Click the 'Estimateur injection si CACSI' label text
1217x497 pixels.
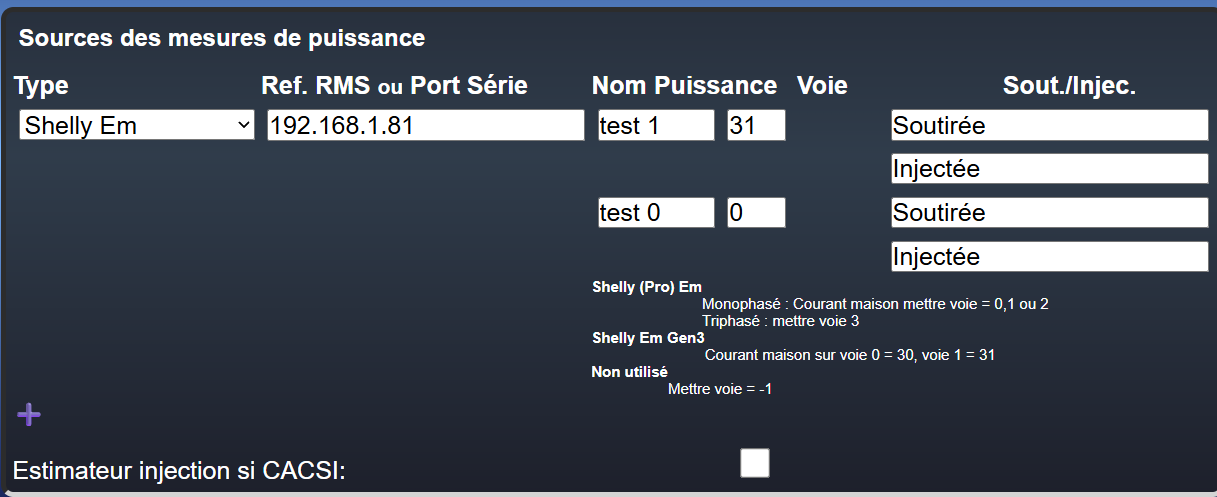point(179,470)
